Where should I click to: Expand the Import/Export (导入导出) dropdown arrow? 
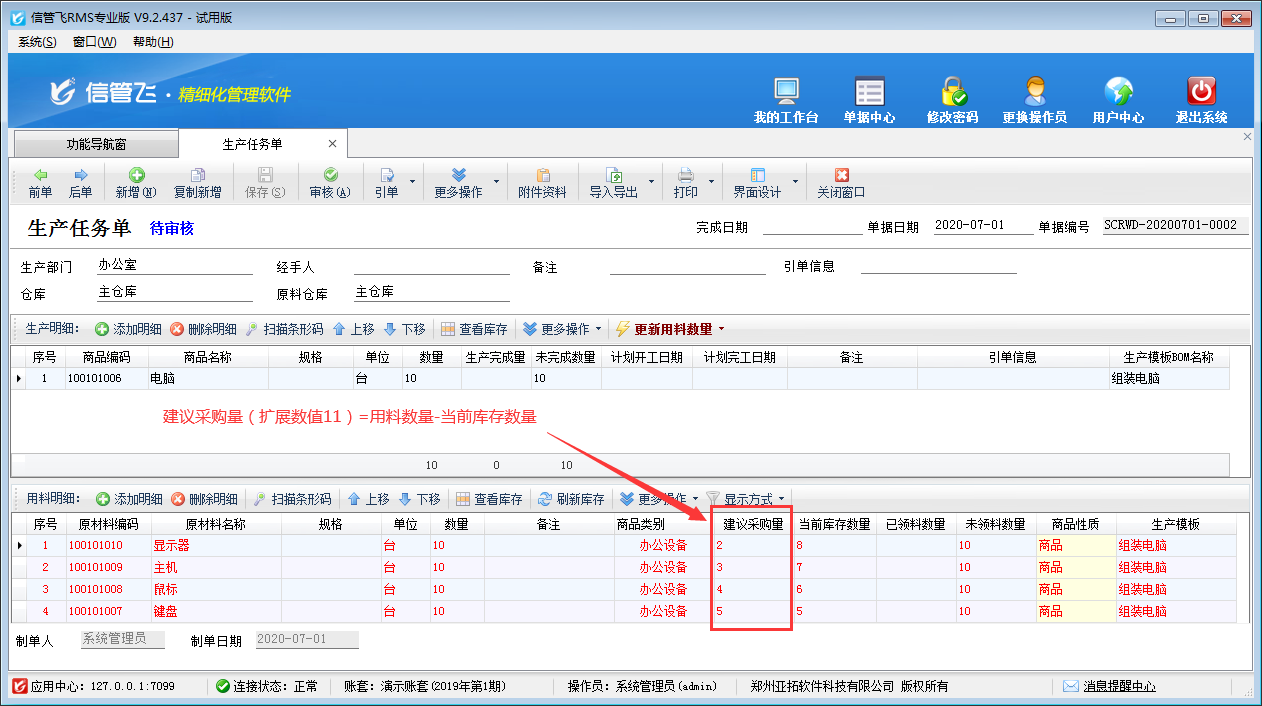[652, 182]
